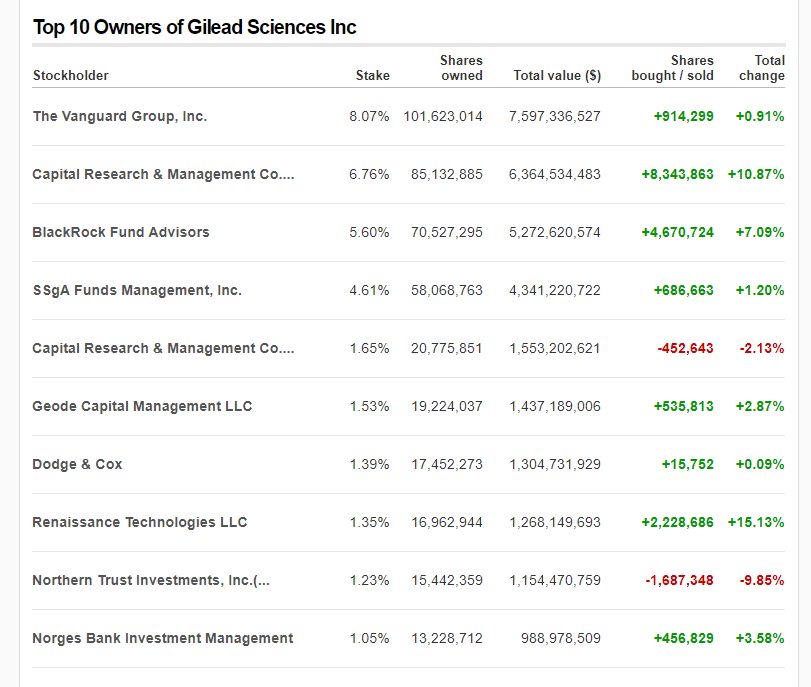Open Renaissance Technologies LLC entry
The image size is (811, 687).
140,522
